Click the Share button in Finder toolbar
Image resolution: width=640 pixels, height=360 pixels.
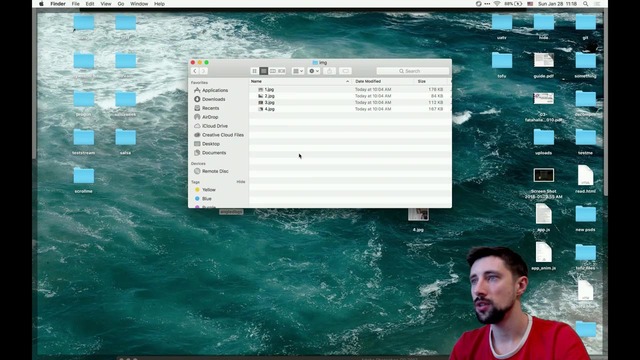pos(329,71)
